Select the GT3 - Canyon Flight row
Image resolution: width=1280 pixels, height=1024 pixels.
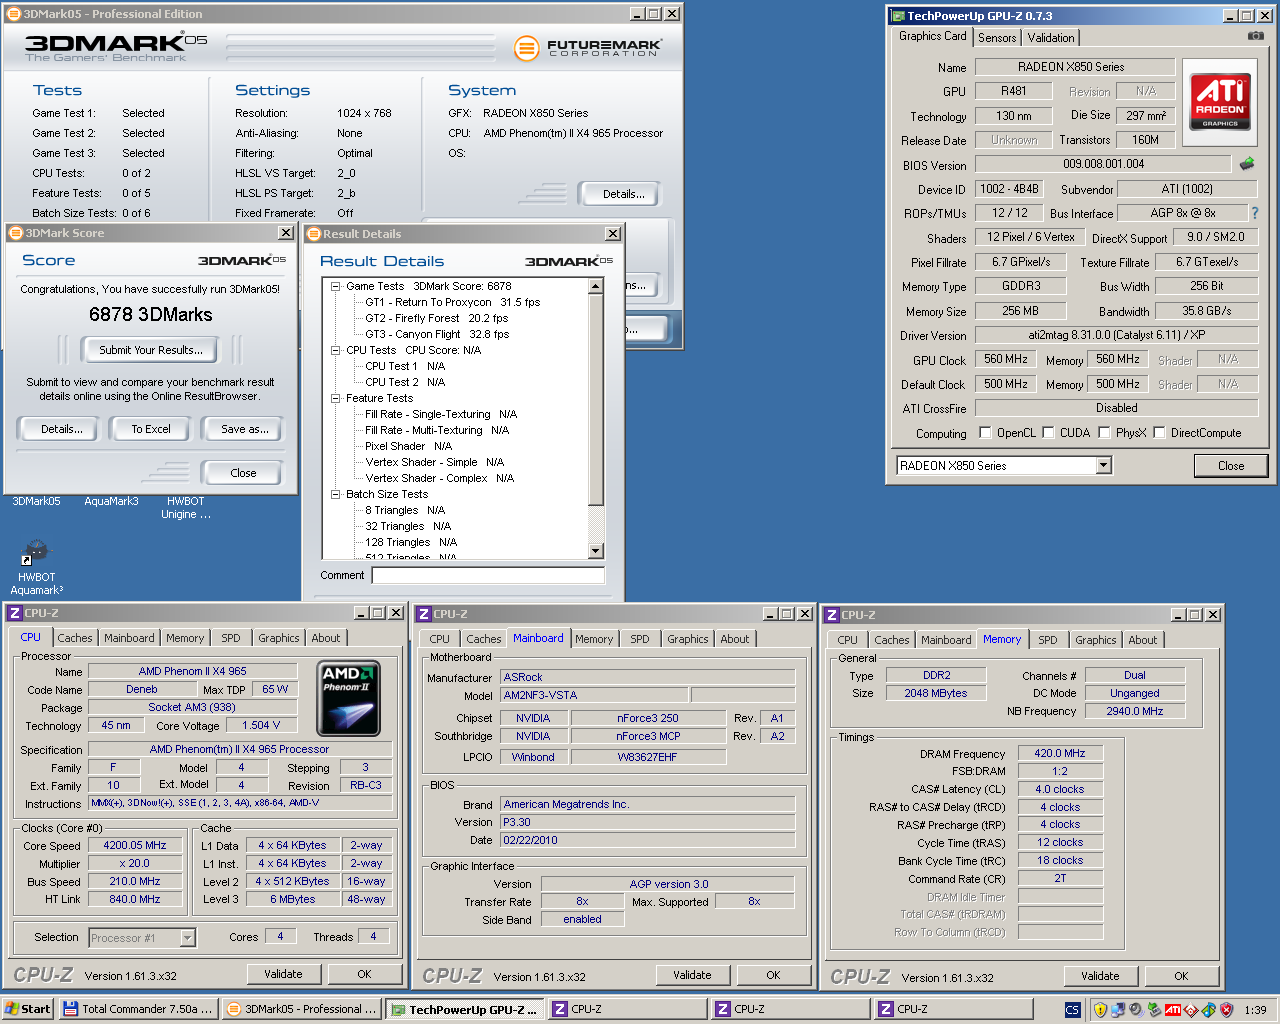point(437,334)
